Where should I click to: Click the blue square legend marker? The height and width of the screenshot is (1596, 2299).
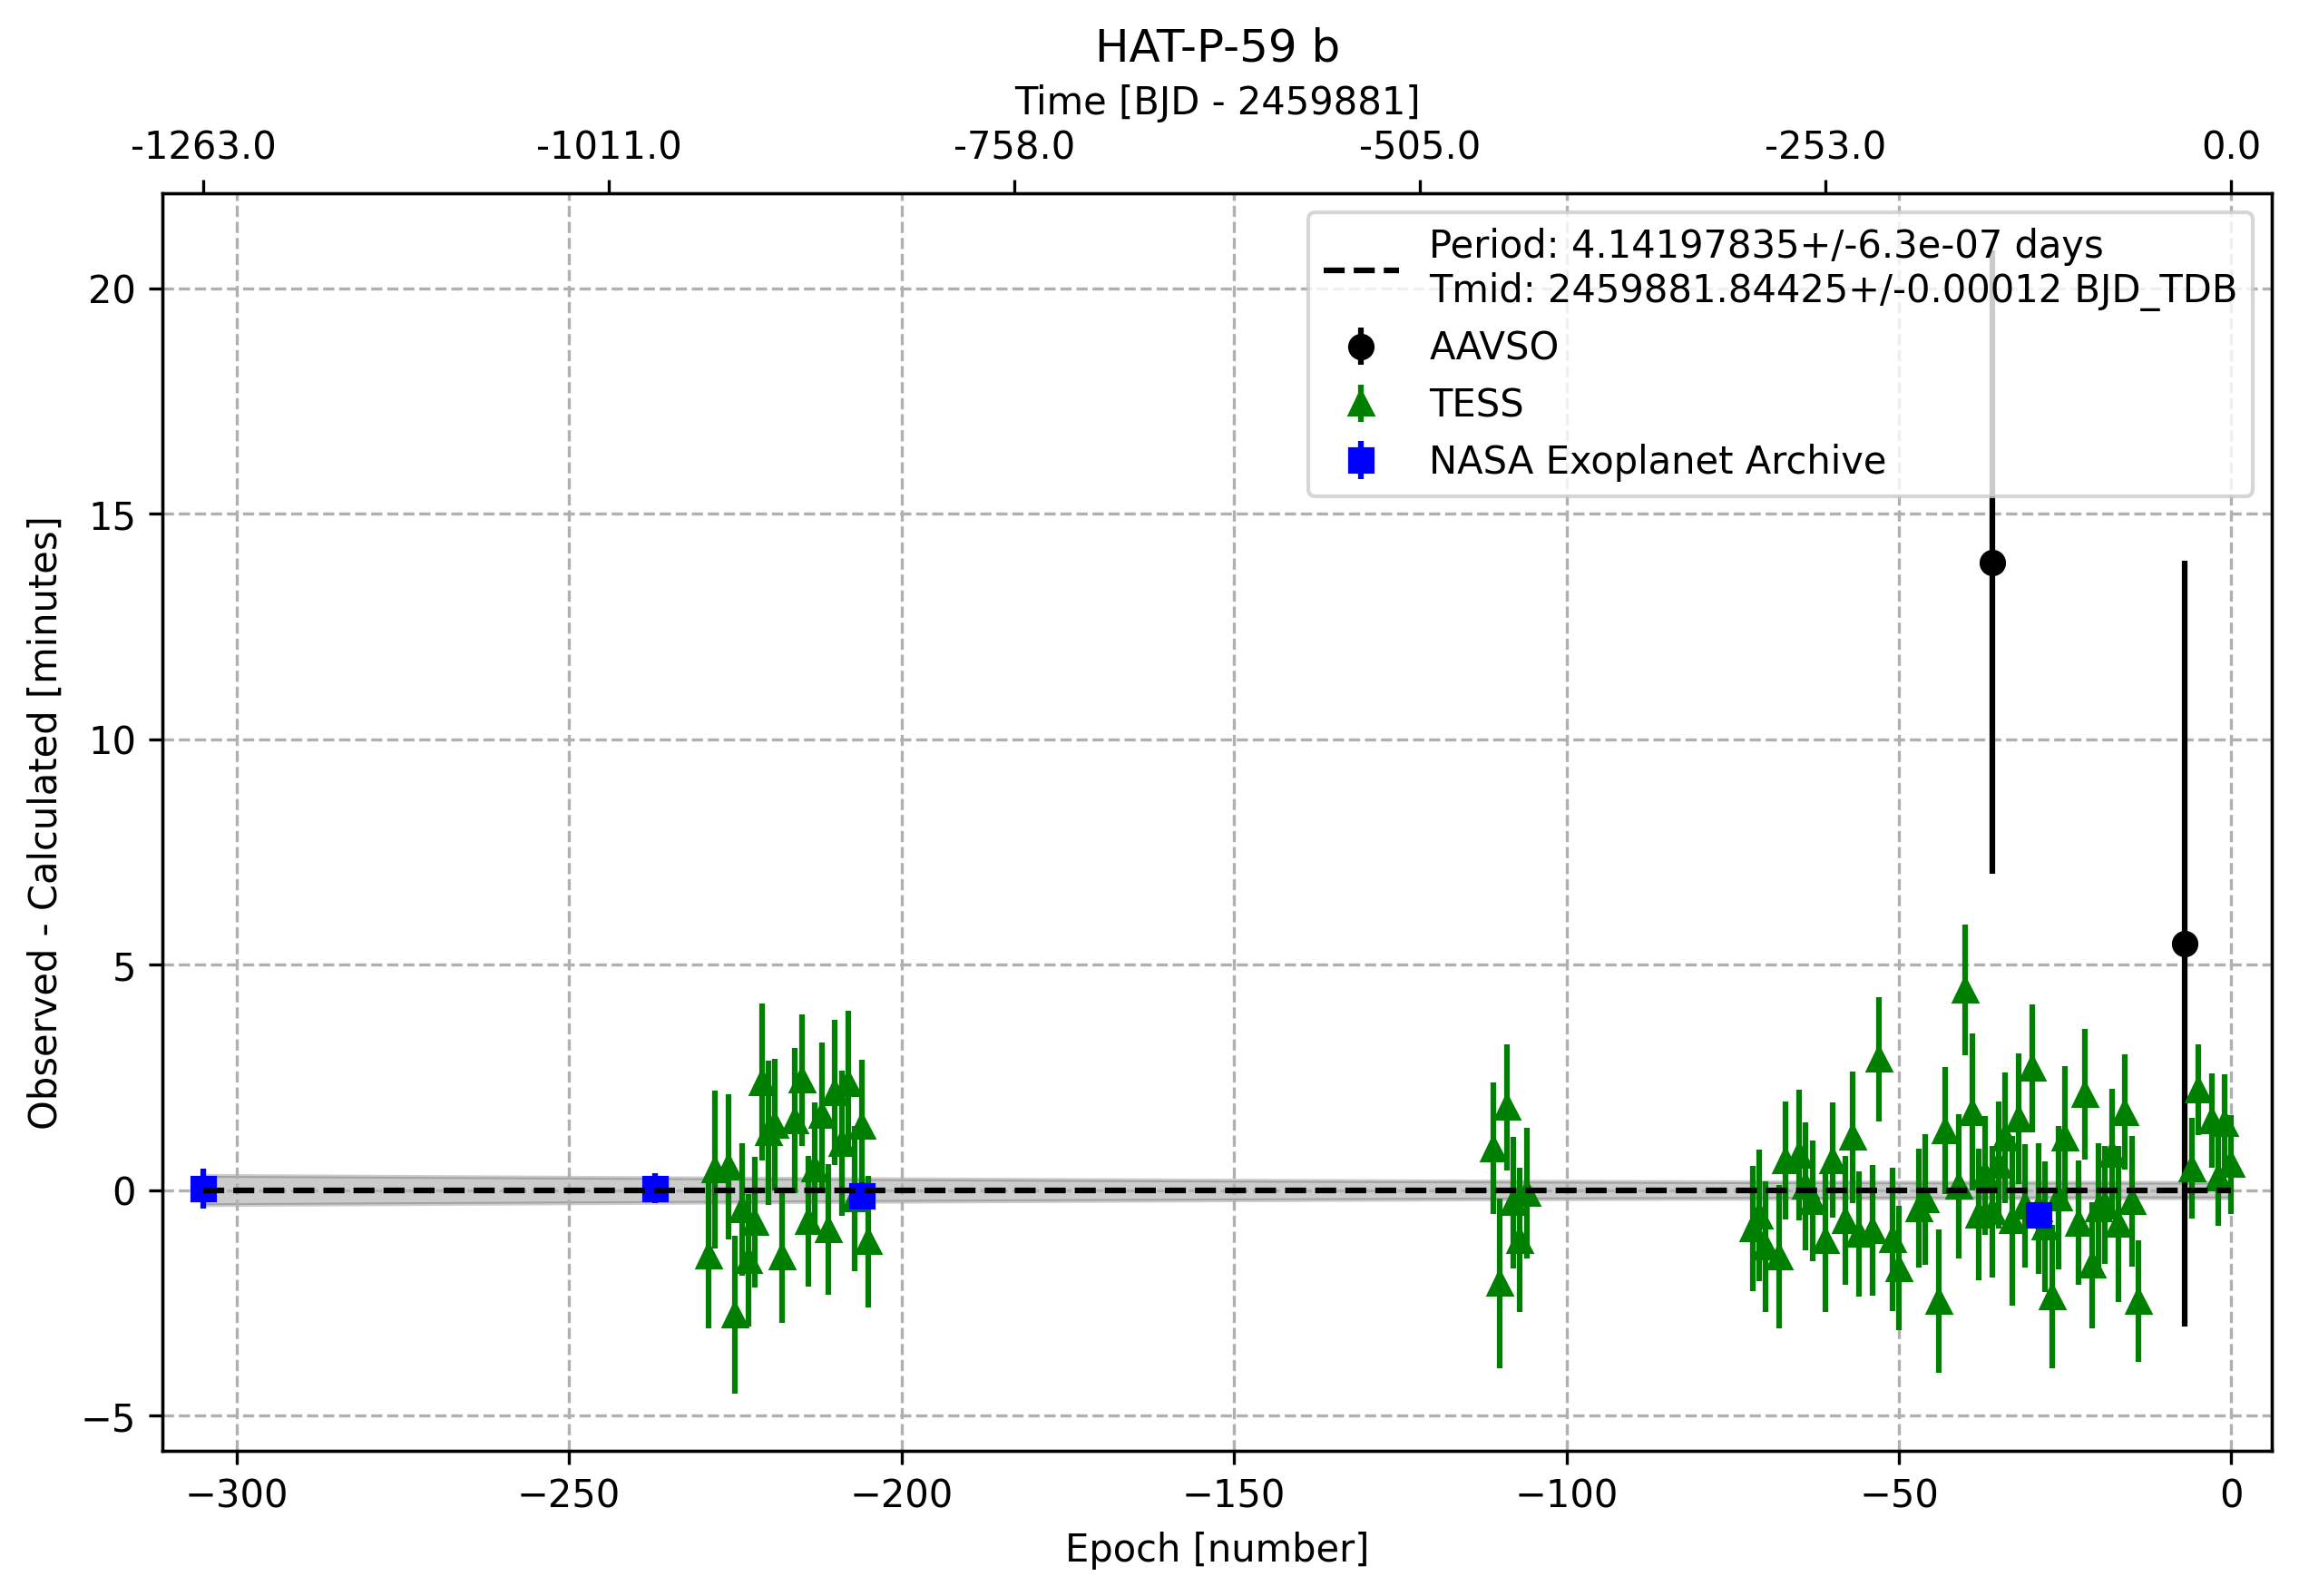[1360, 460]
